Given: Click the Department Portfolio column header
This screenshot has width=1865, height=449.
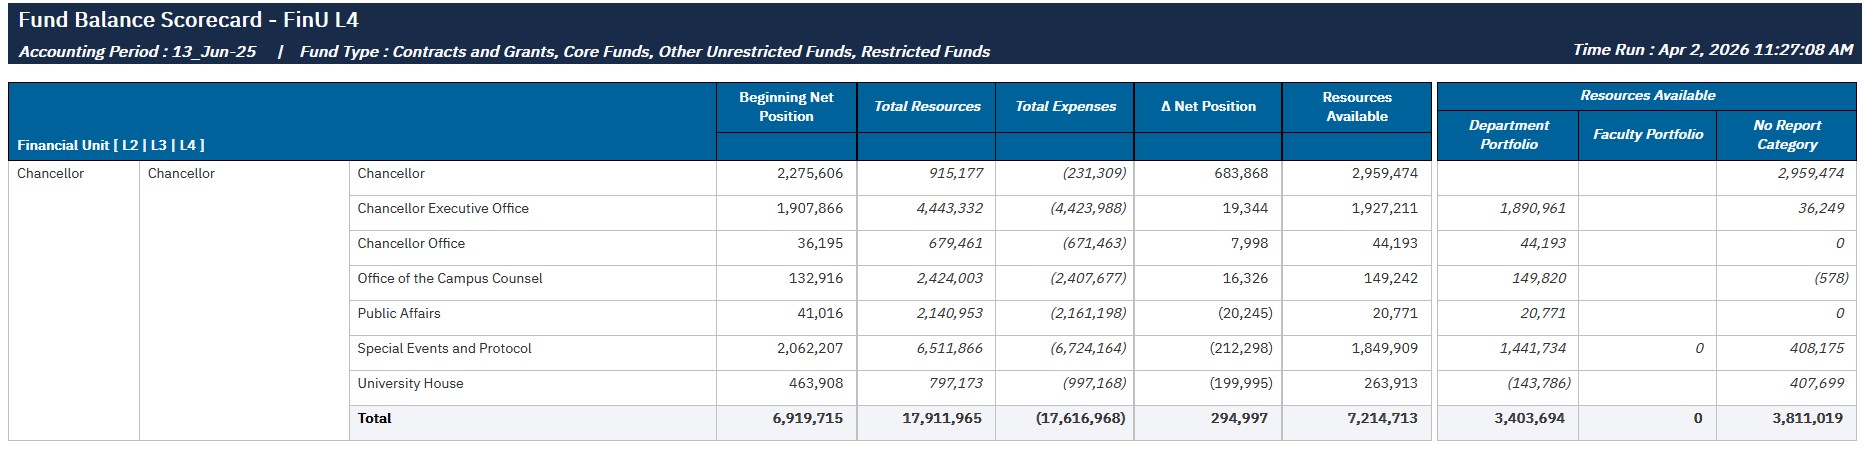Looking at the screenshot, I should (x=1508, y=134).
